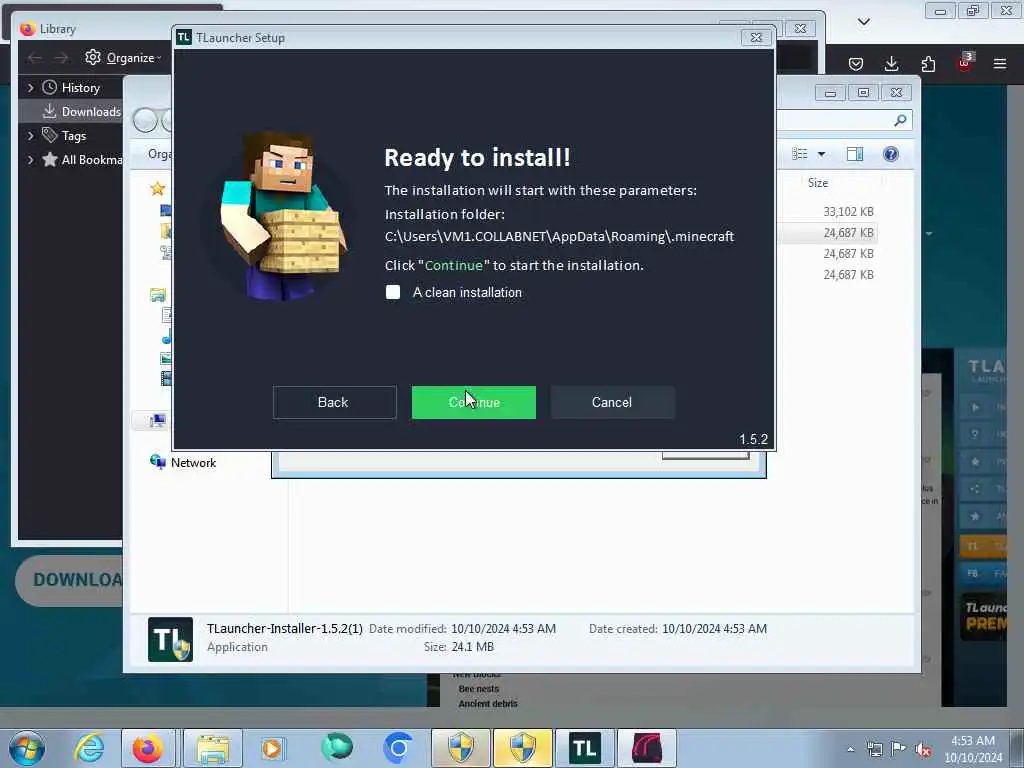The height and width of the screenshot is (768, 1024).
Task: Expand the Tags entry in Library
Action: point(30,136)
